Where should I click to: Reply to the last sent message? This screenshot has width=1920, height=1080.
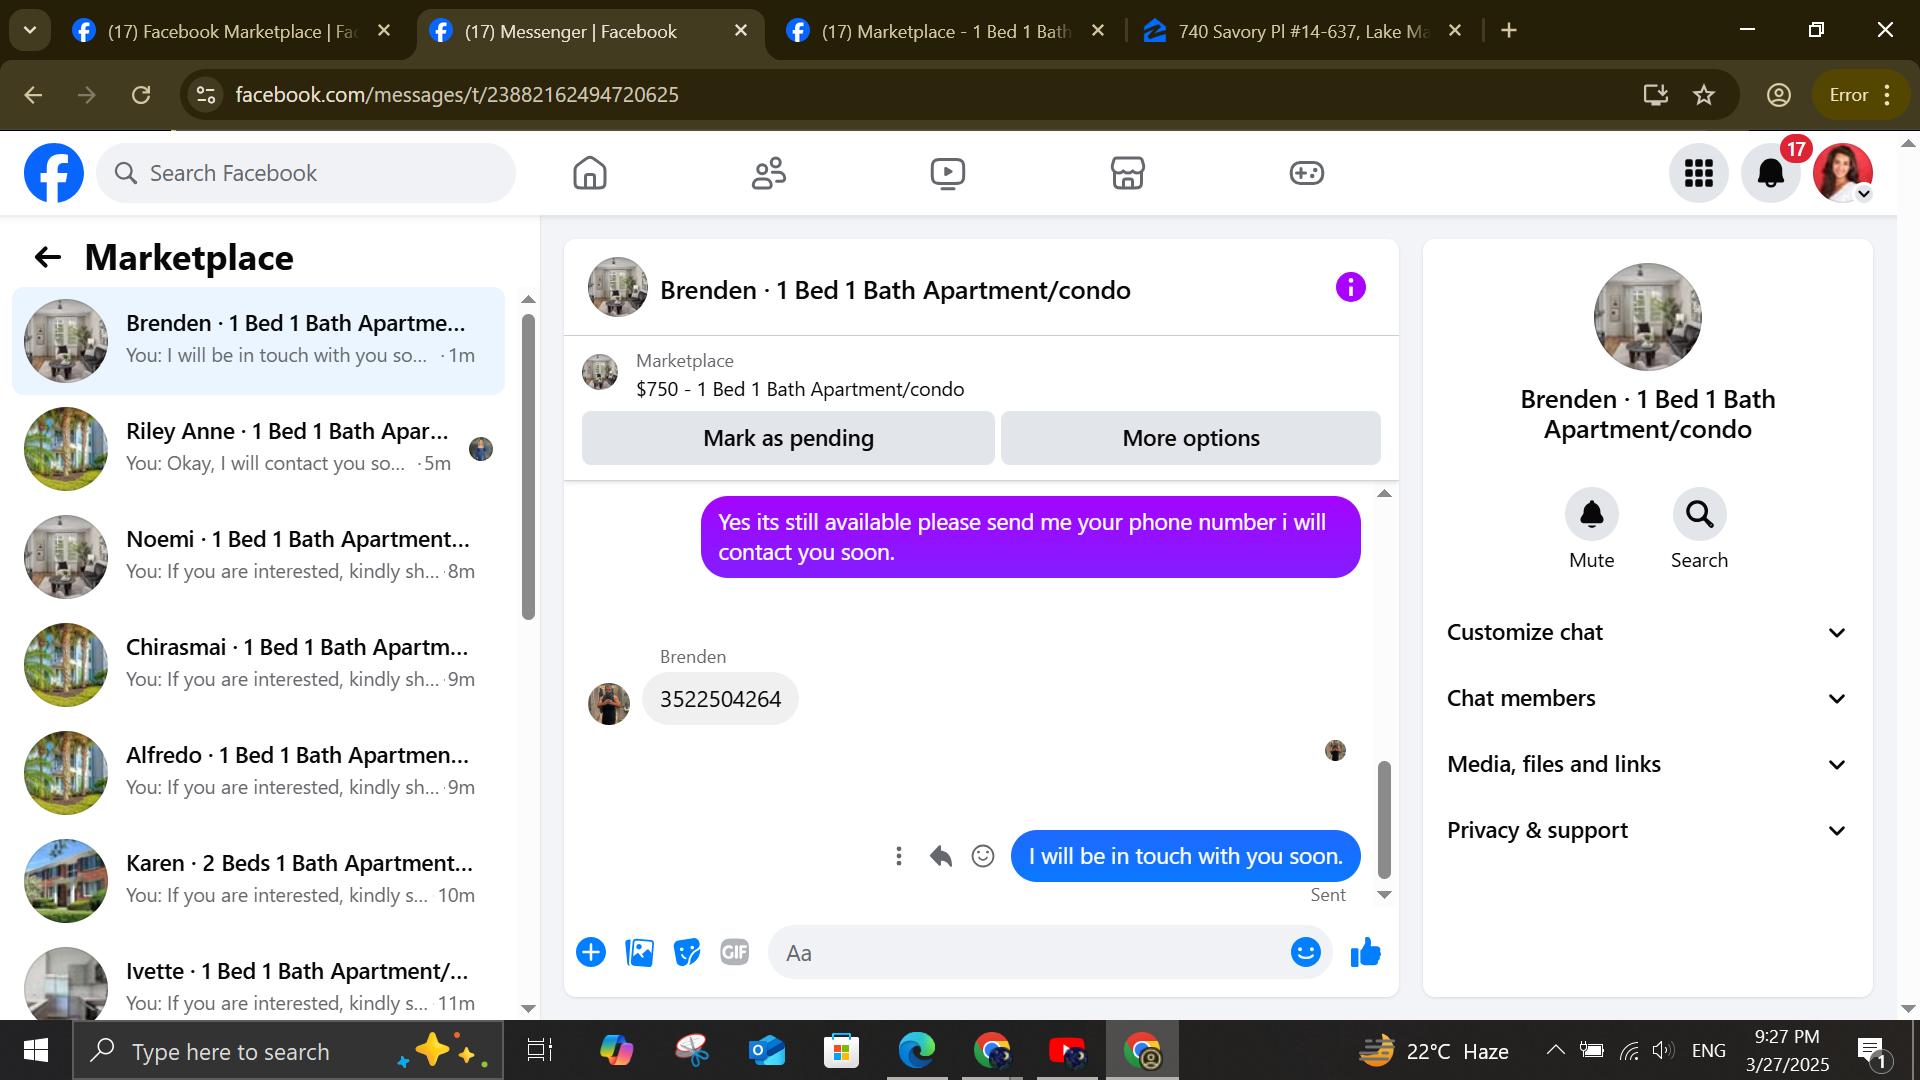[x=940, y=856]
